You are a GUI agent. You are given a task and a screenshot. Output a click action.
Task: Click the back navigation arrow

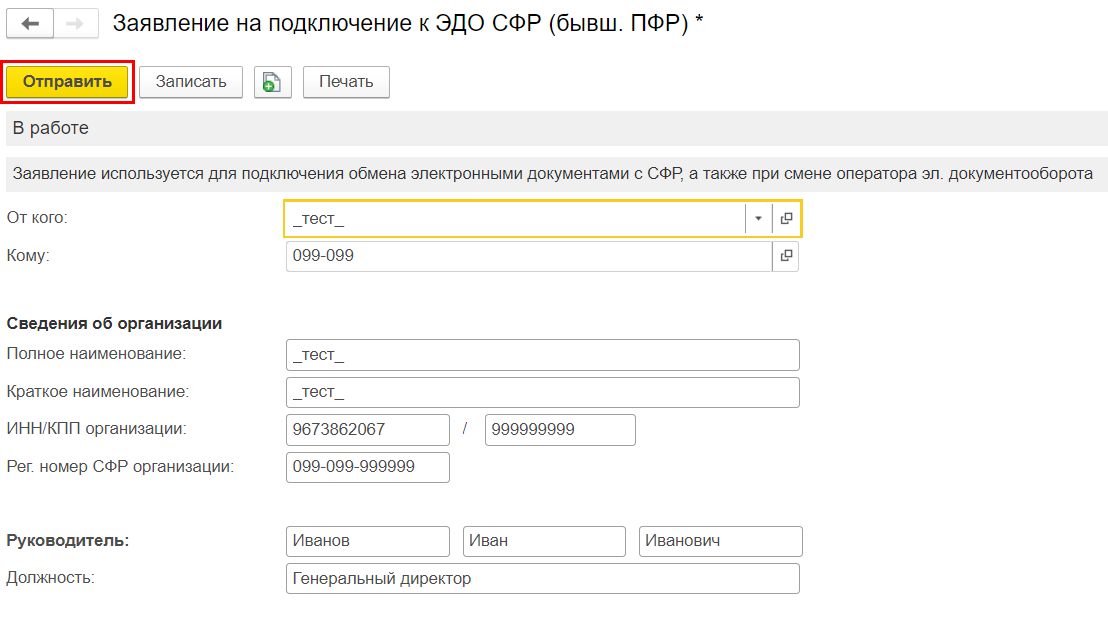[30, 24]
